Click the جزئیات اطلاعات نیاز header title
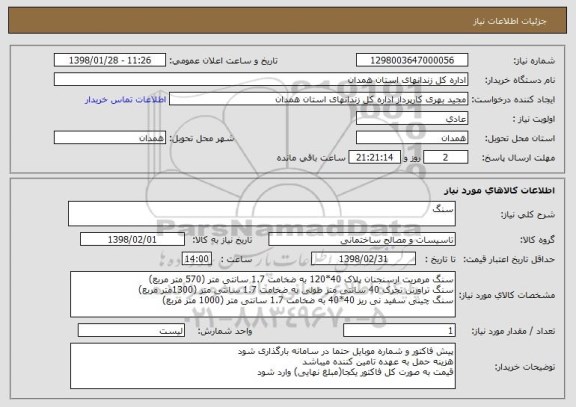This screenshot has width=576, height=407. coord(510,21)
